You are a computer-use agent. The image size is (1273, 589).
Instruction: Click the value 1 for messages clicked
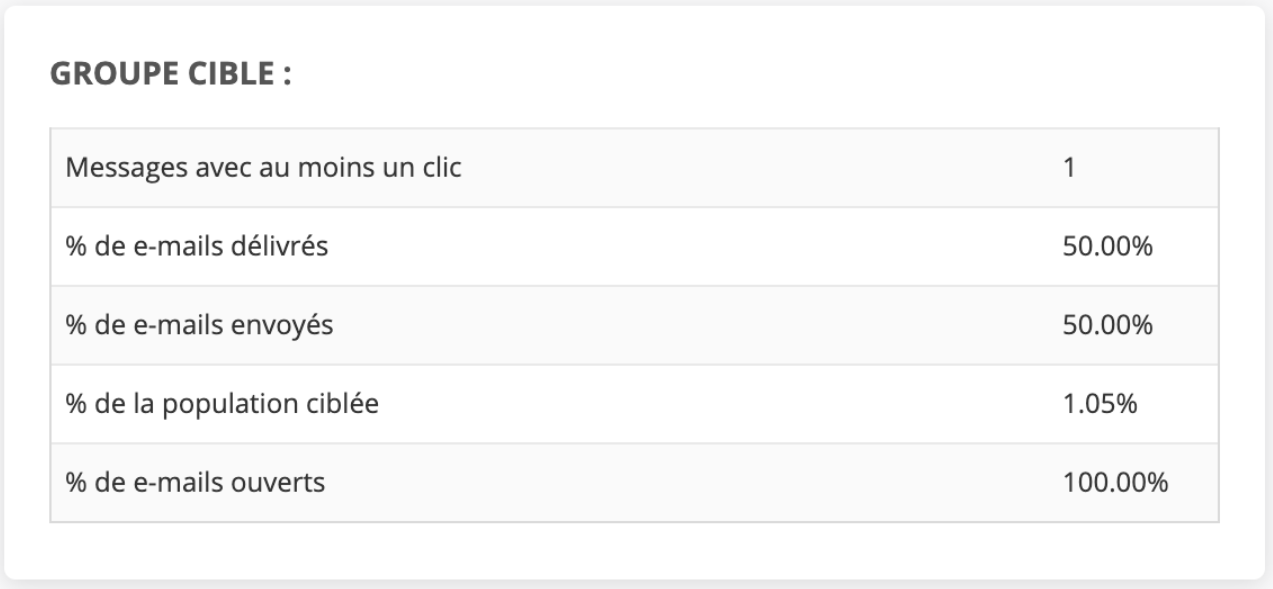1068,167
